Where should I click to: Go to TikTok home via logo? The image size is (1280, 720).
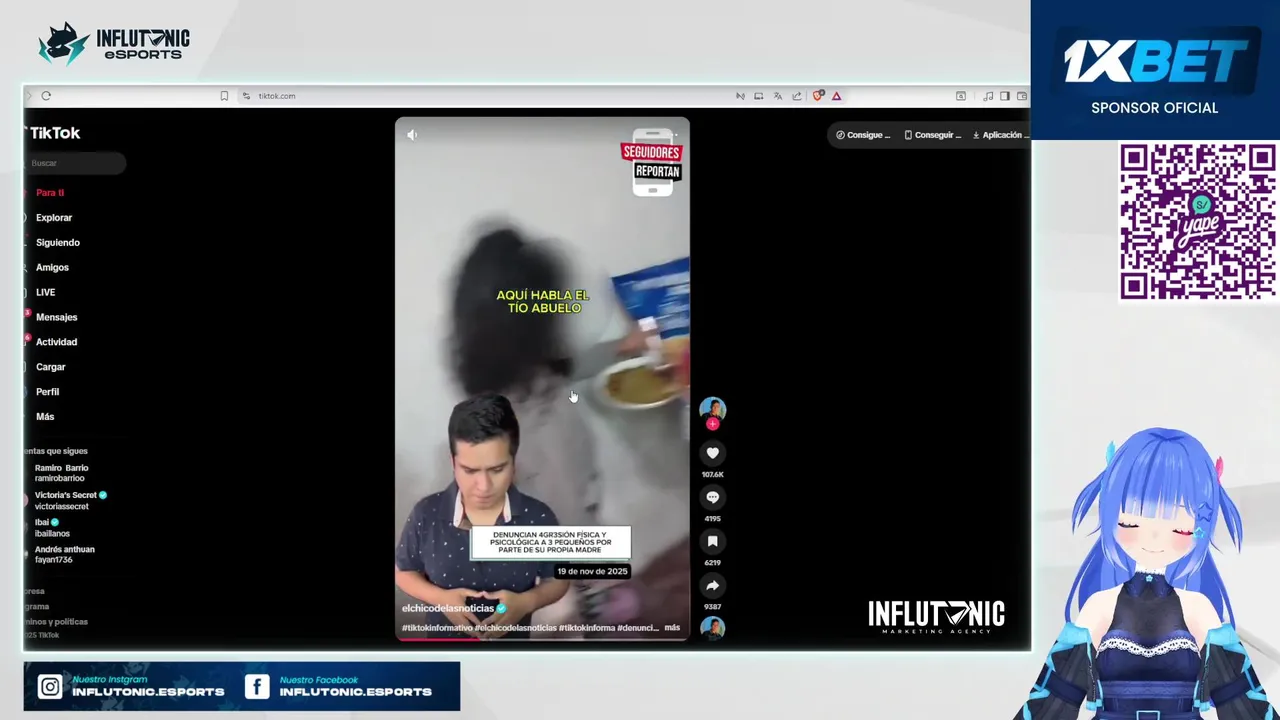coord(53,133)
